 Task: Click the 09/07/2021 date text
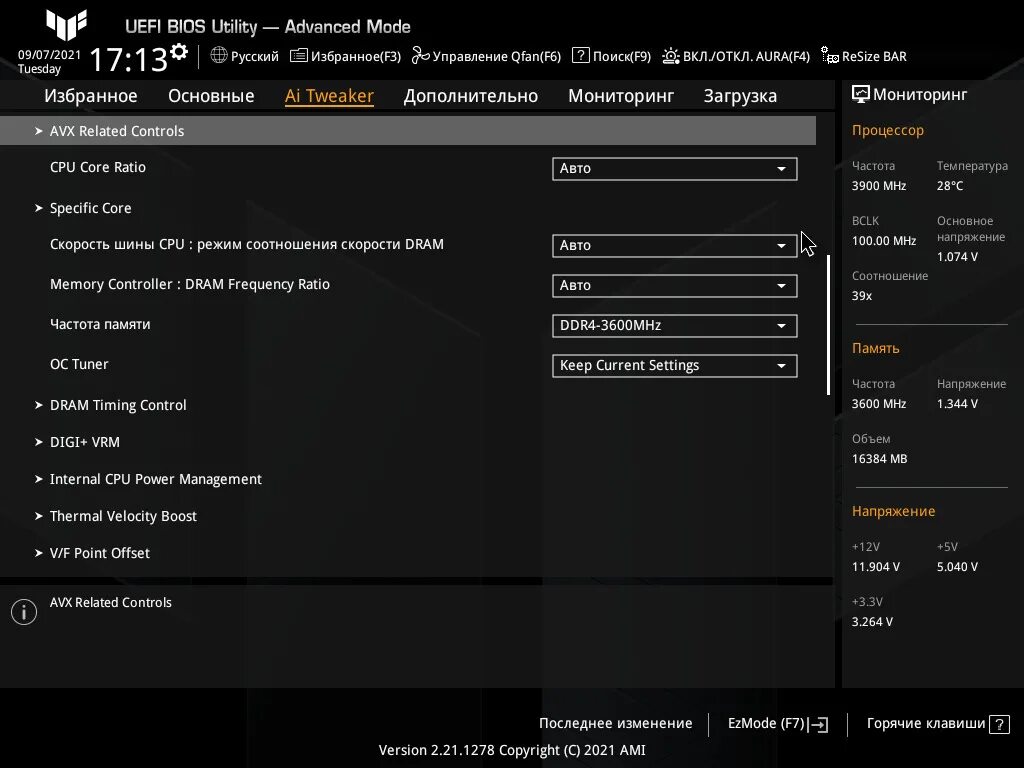49,55
